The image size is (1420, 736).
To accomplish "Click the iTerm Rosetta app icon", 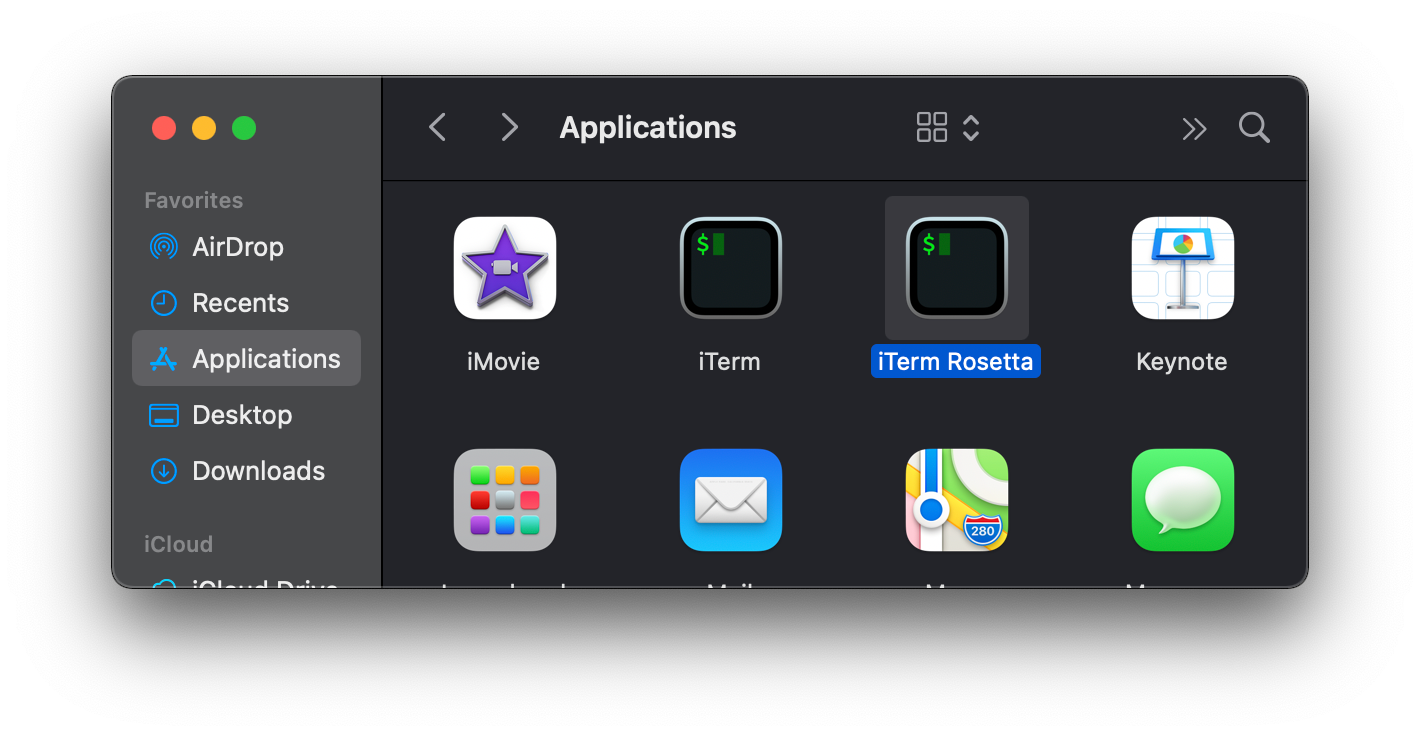I will click(x=956, y=268).
